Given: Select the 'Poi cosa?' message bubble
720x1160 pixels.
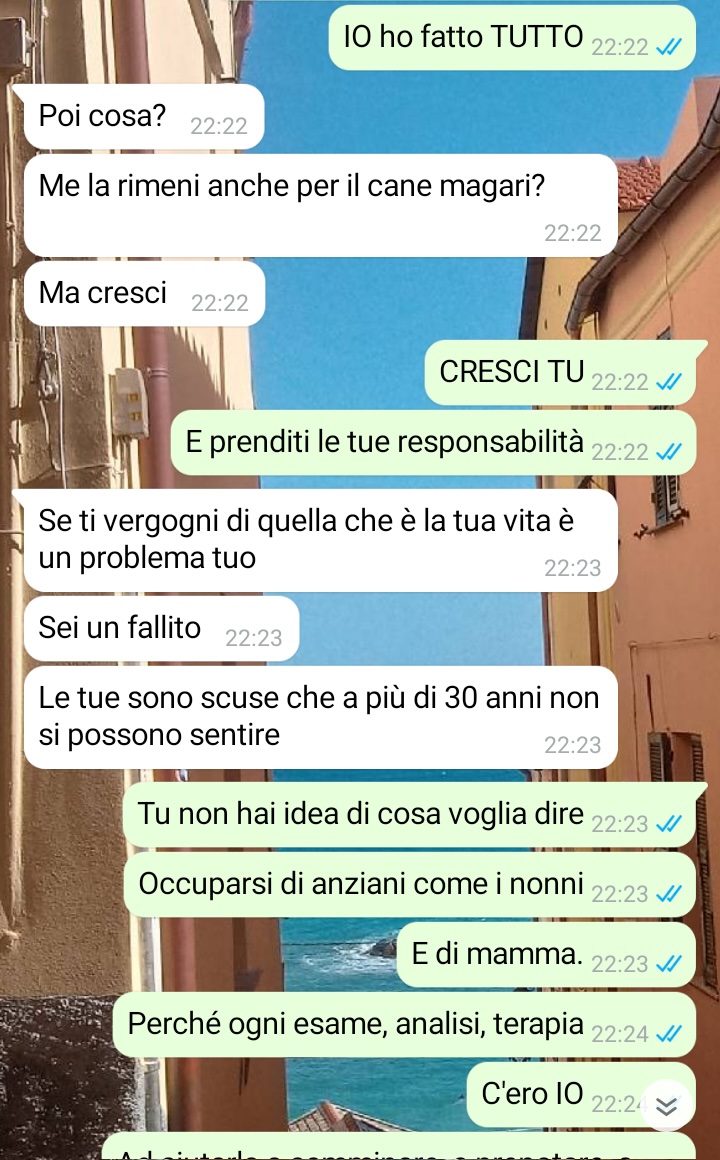Looking at the screenshot, I should [144, 117].
